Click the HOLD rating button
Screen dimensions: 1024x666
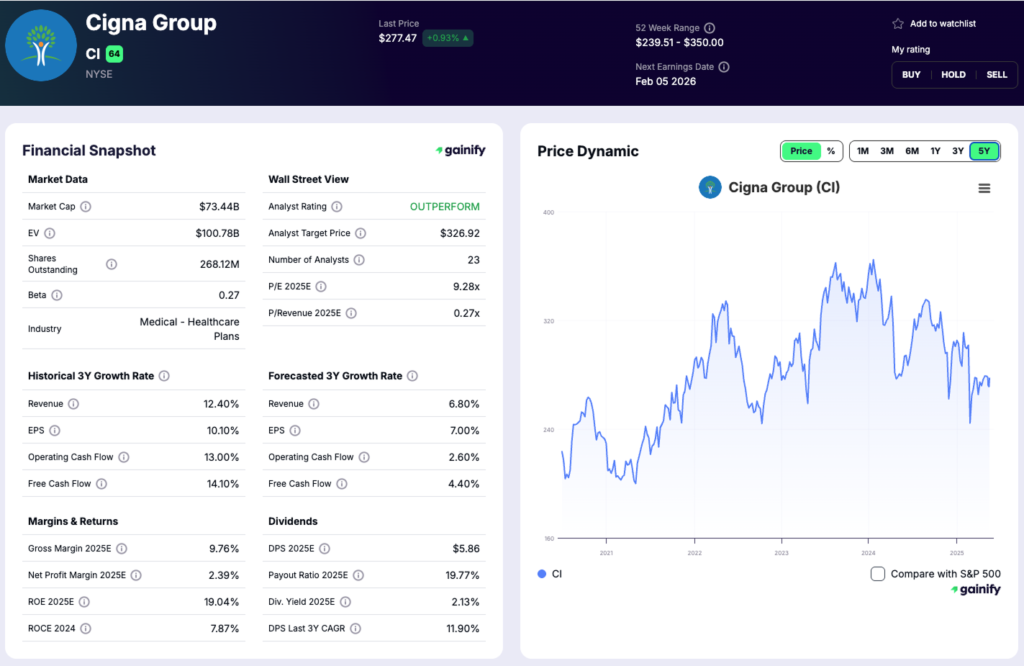pyautogui.click(x=953, y=74)
